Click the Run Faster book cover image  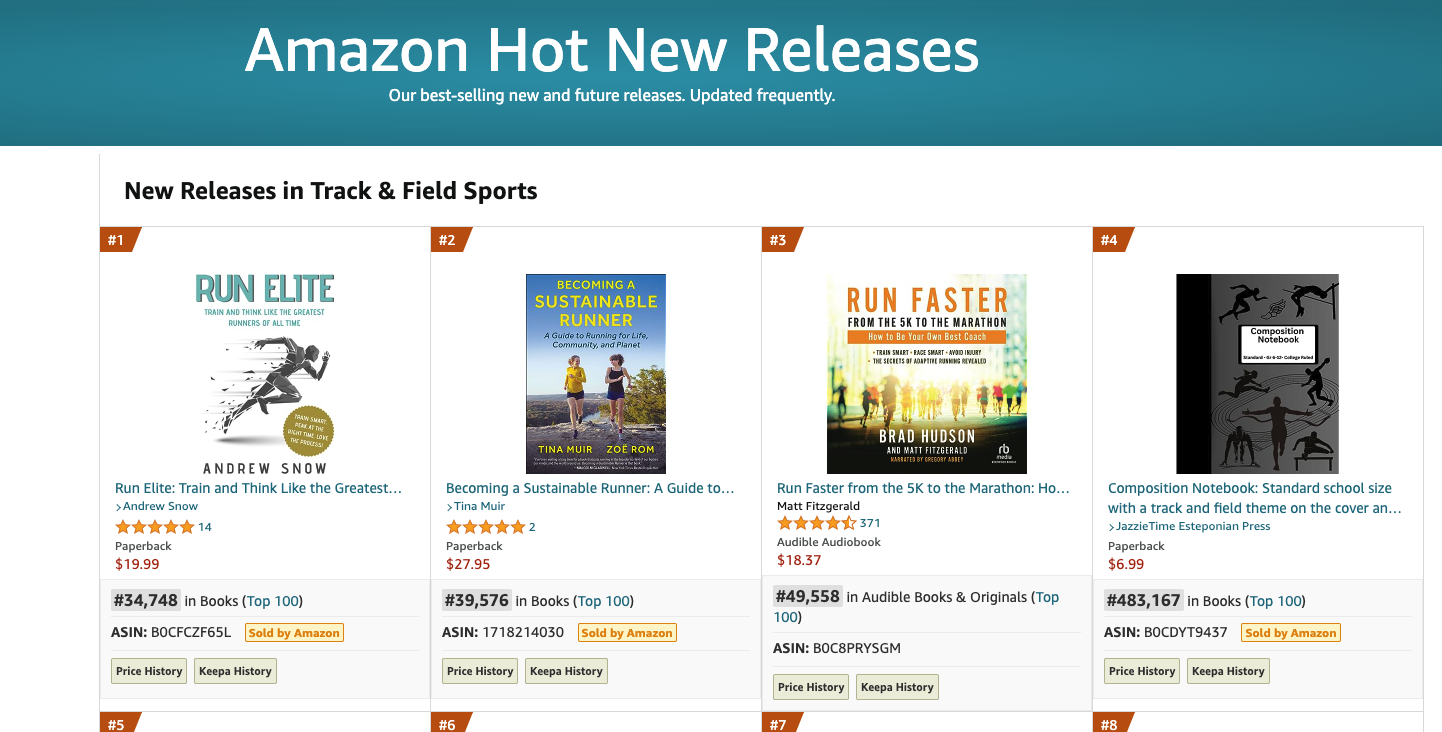pos(926,373)
